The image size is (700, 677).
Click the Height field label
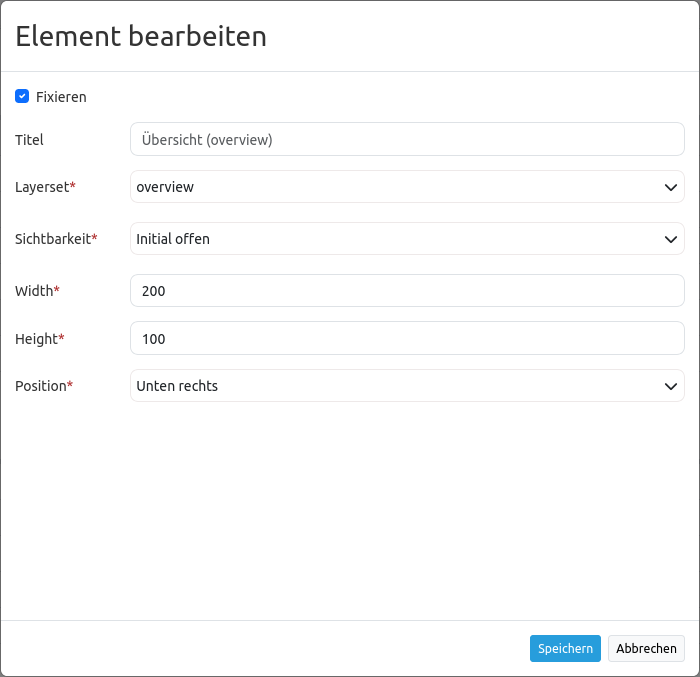point(38,339)
